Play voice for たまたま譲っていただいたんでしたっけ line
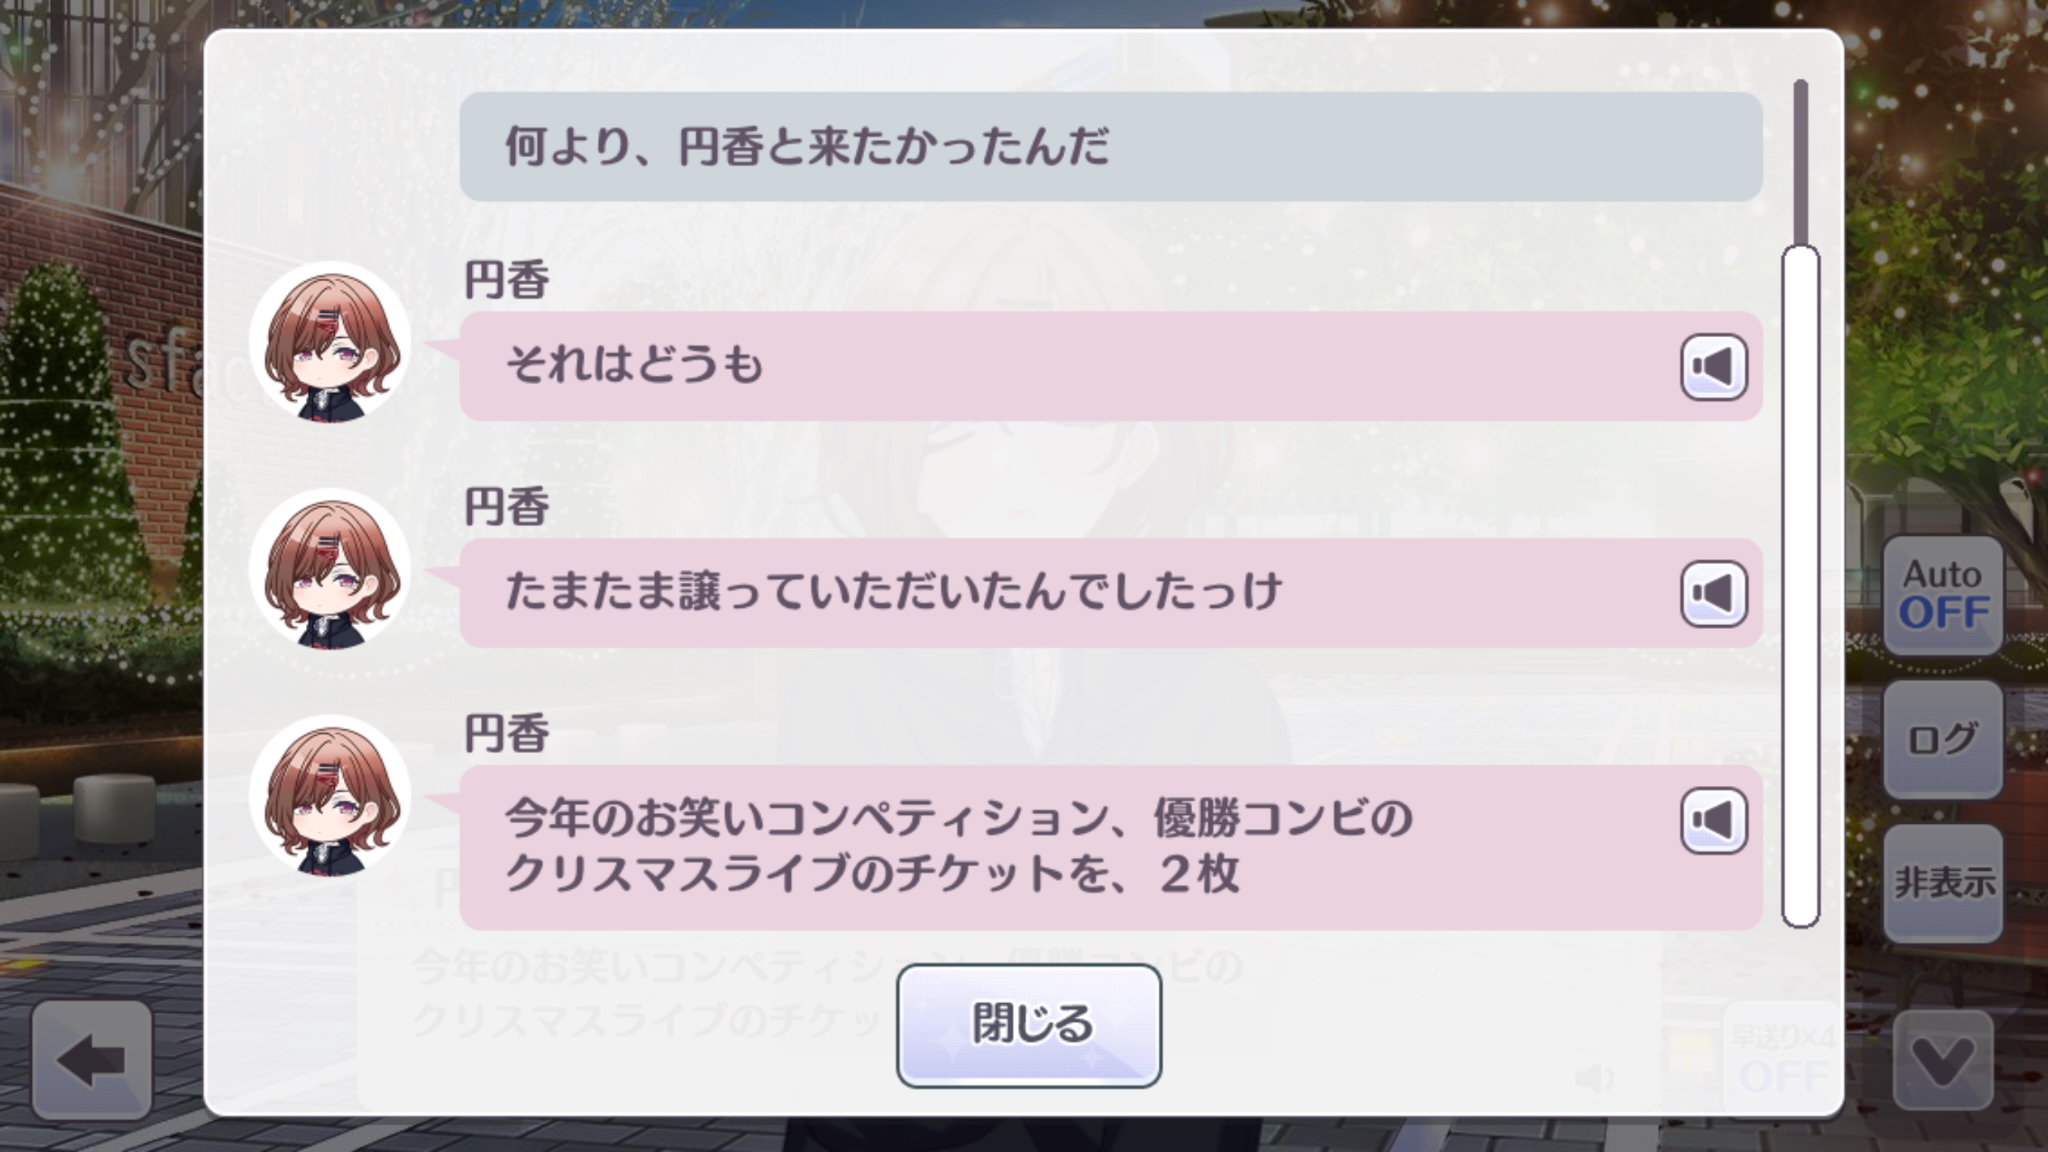2048x1152 pixels. click(x=1713, y=594)
